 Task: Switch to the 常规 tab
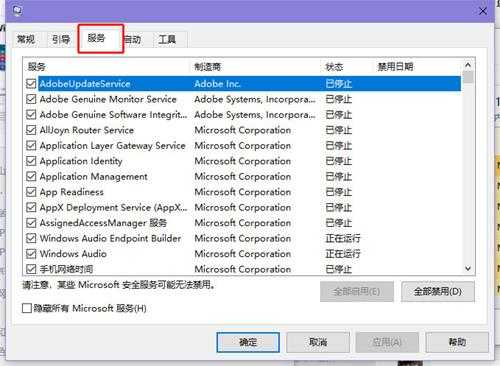26,40
